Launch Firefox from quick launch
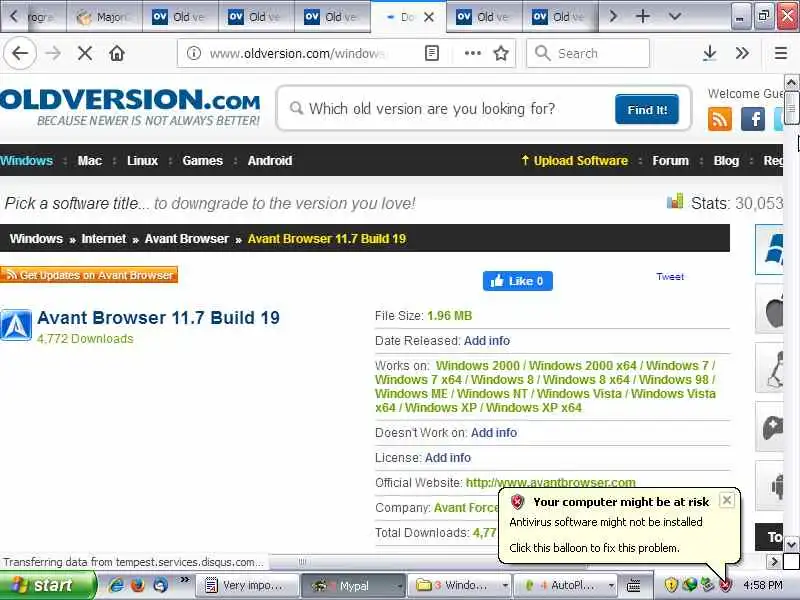Screen dimensions: 800x600 [x=138, y=585]
